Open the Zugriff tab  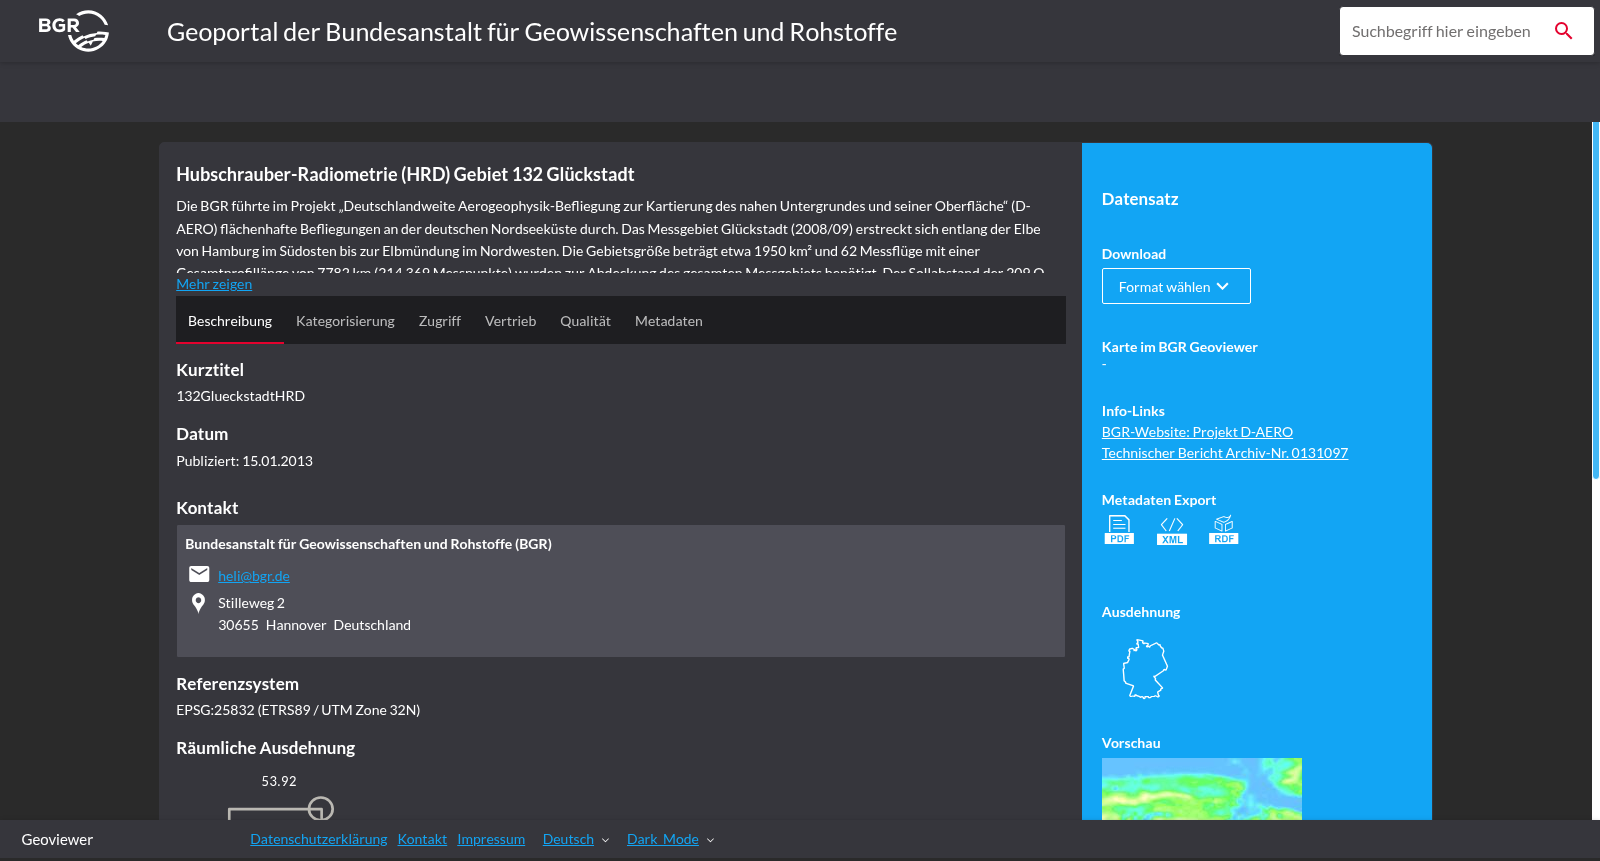pos(440,321)
